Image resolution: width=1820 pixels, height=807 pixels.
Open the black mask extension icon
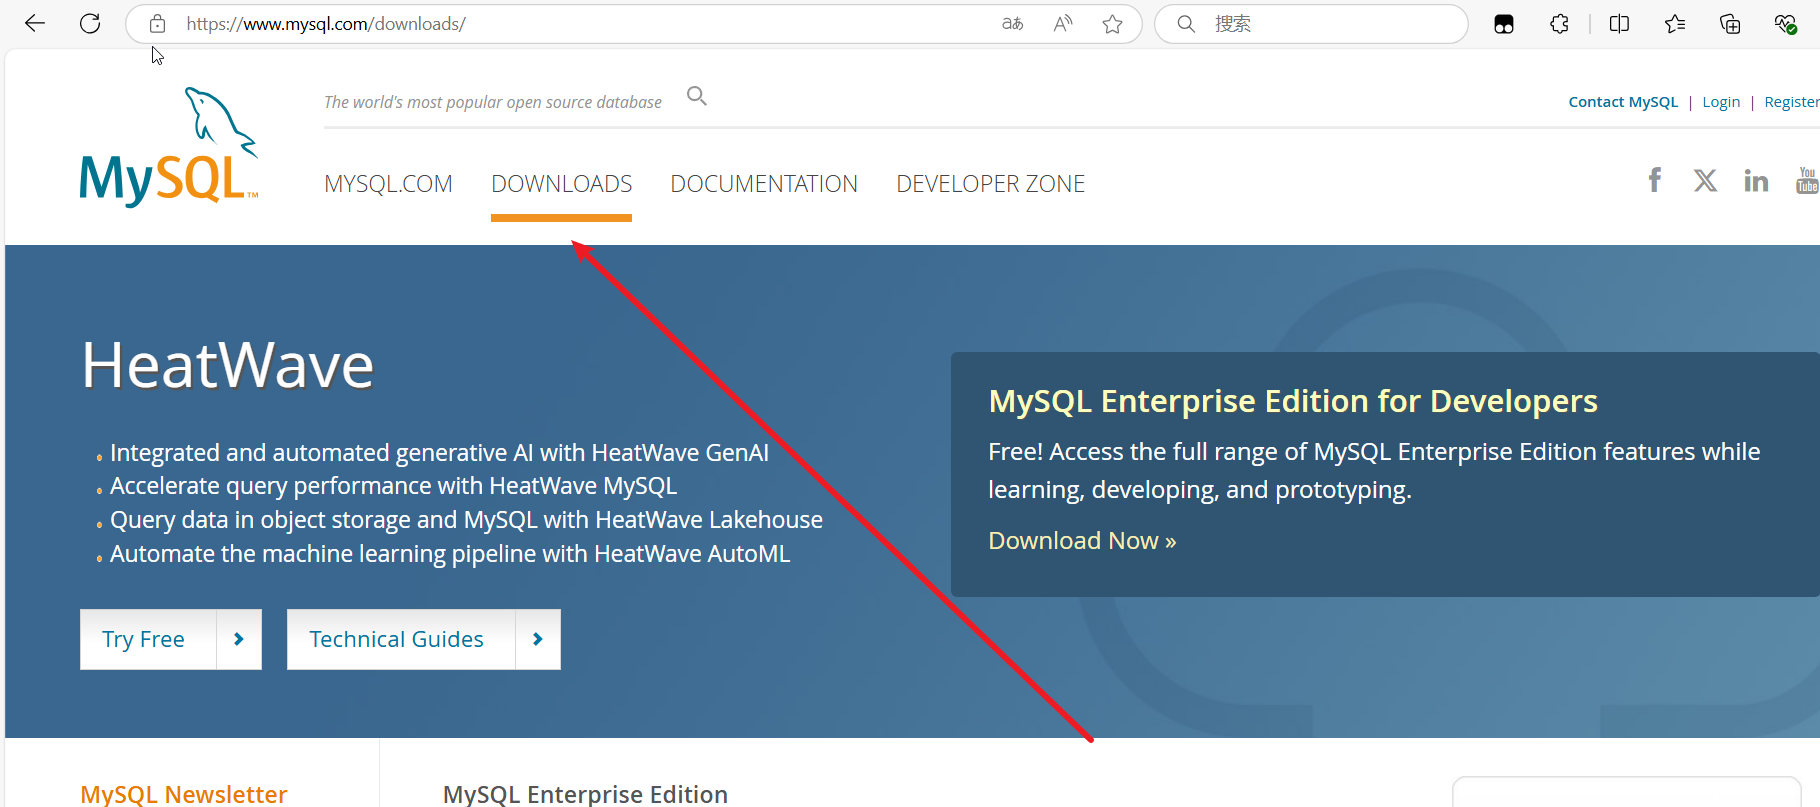pos(1504,24)
